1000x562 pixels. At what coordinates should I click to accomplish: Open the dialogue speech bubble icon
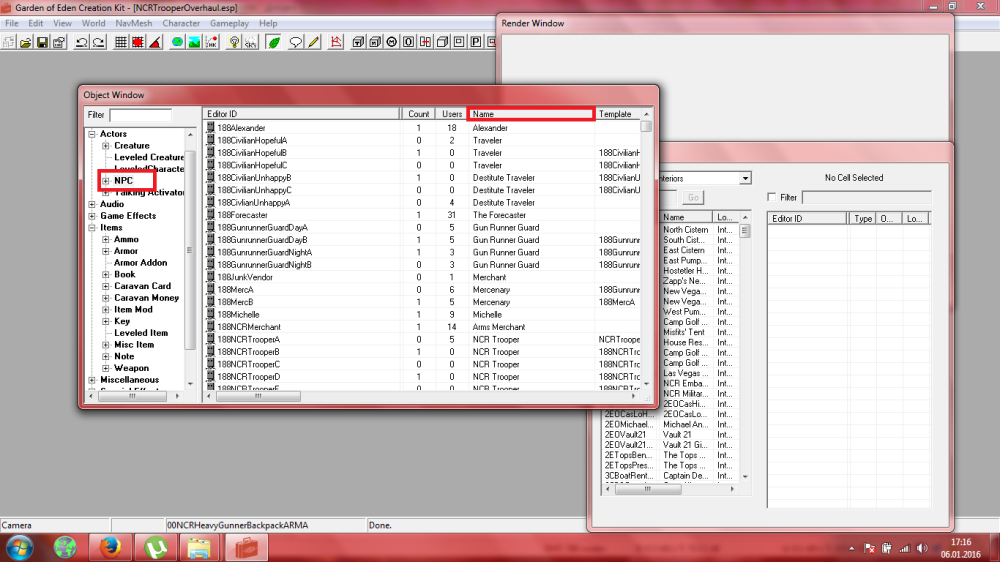point(295,43)
